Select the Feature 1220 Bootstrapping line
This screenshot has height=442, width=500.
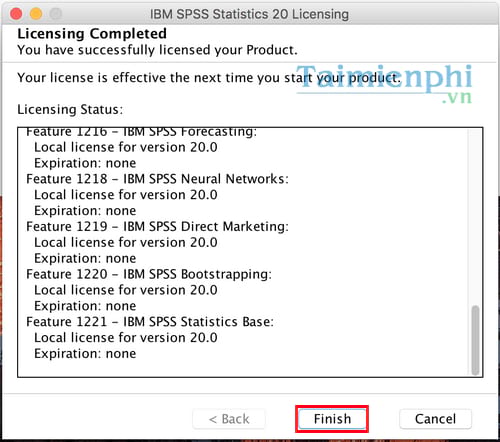point(149,274)
